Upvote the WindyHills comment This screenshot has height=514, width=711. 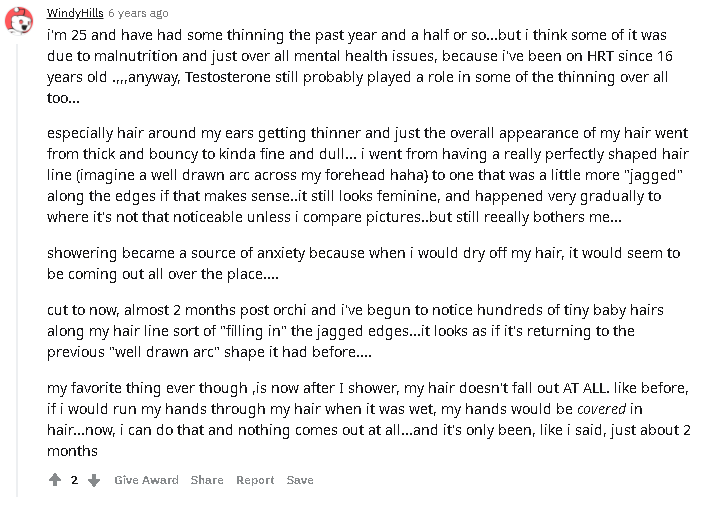[x=55, y=480]
